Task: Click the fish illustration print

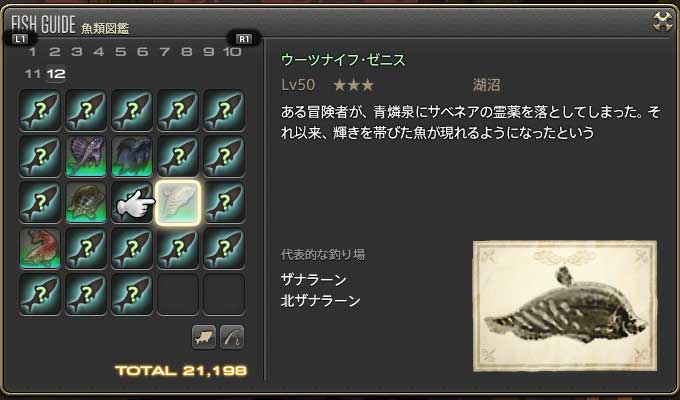Action: click(x=565, y=306)
